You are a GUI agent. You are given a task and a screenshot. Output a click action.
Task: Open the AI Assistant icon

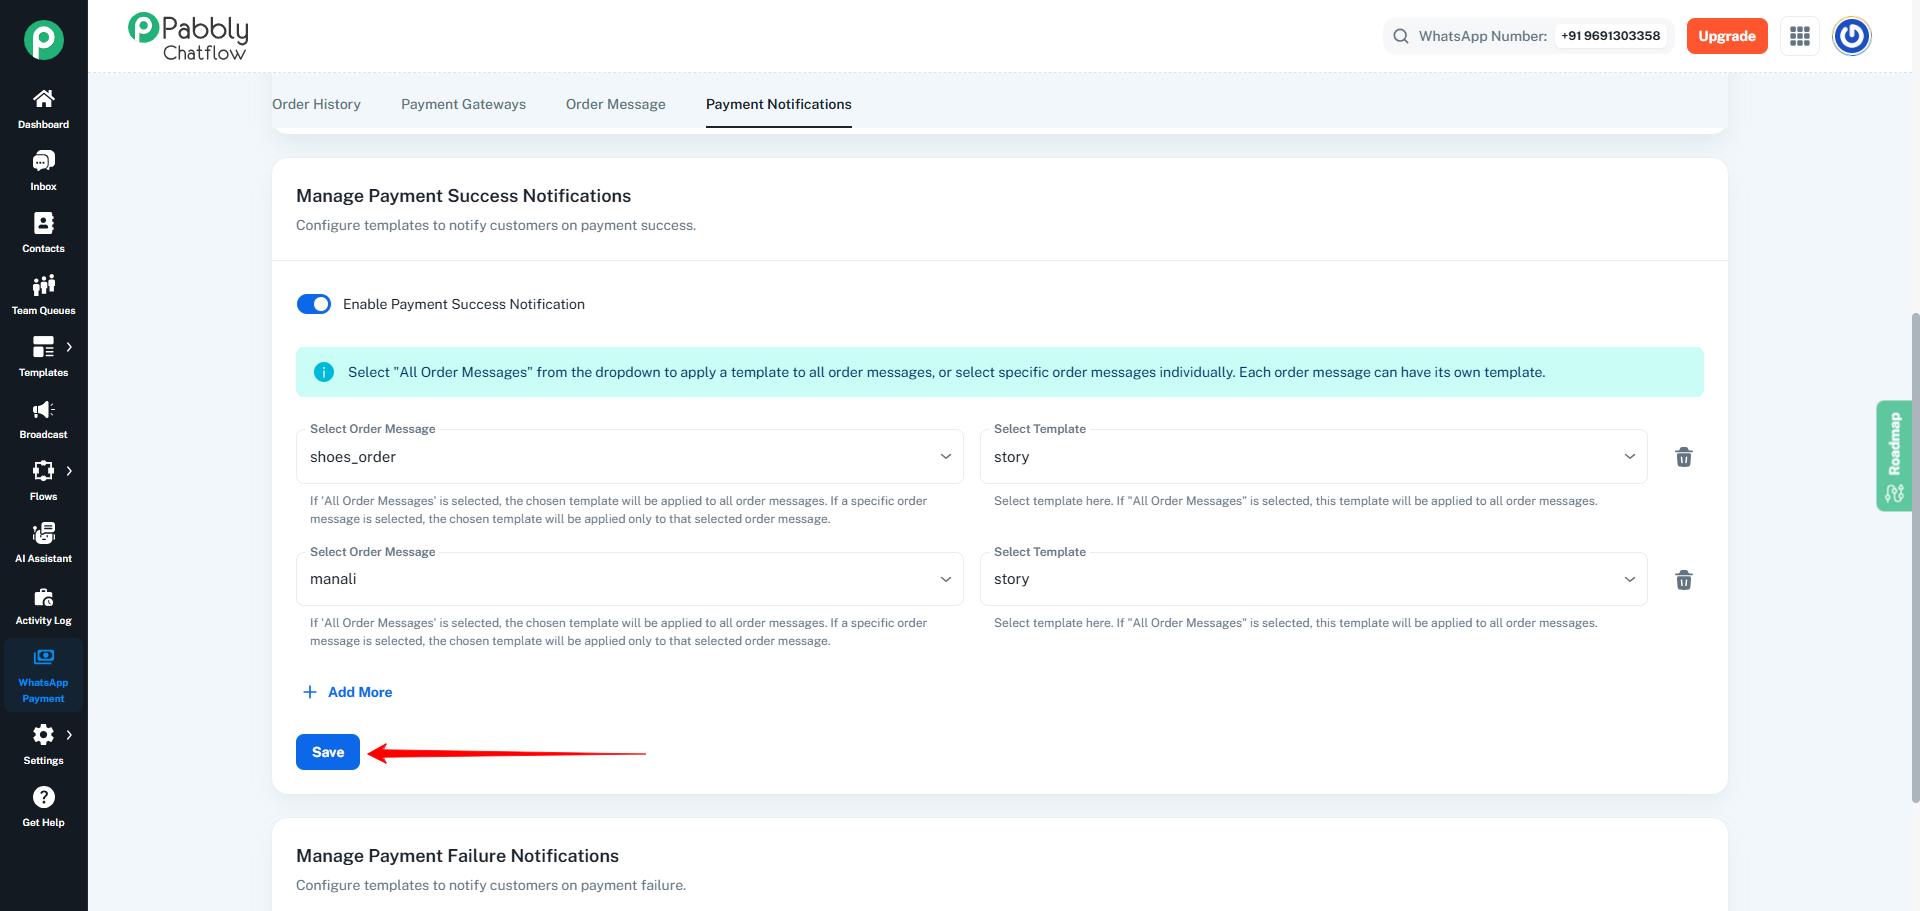(x=44, y=533)
